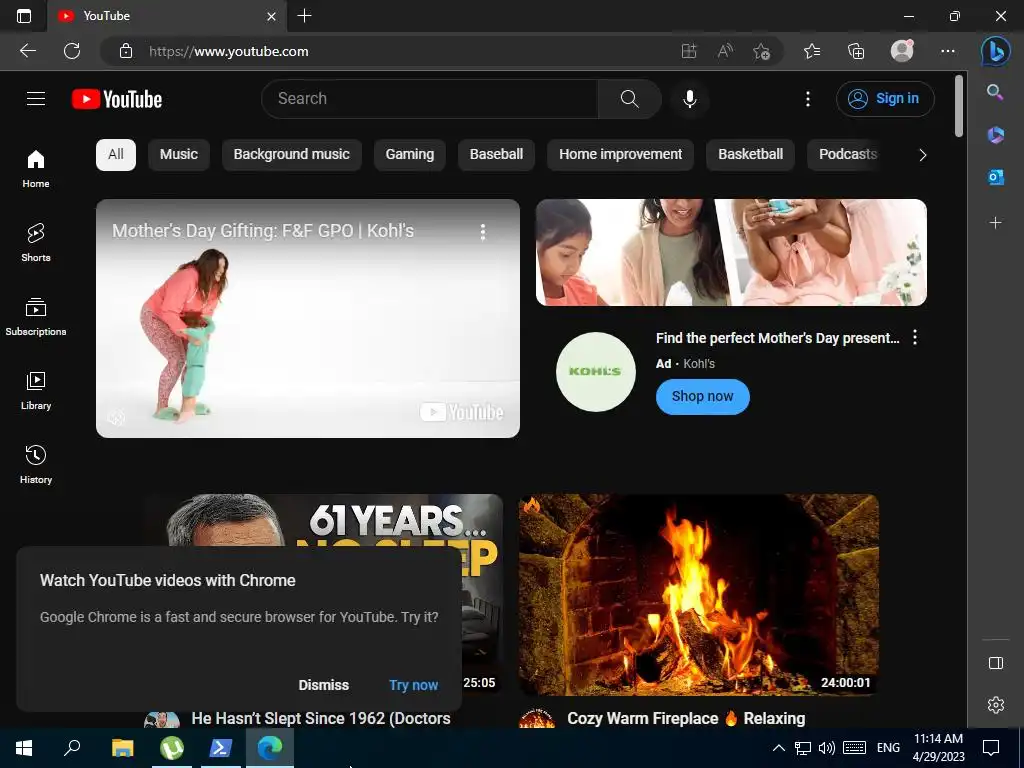Open Outlook in Edge sidebar

pyautogui.click(x=995, y=177)
